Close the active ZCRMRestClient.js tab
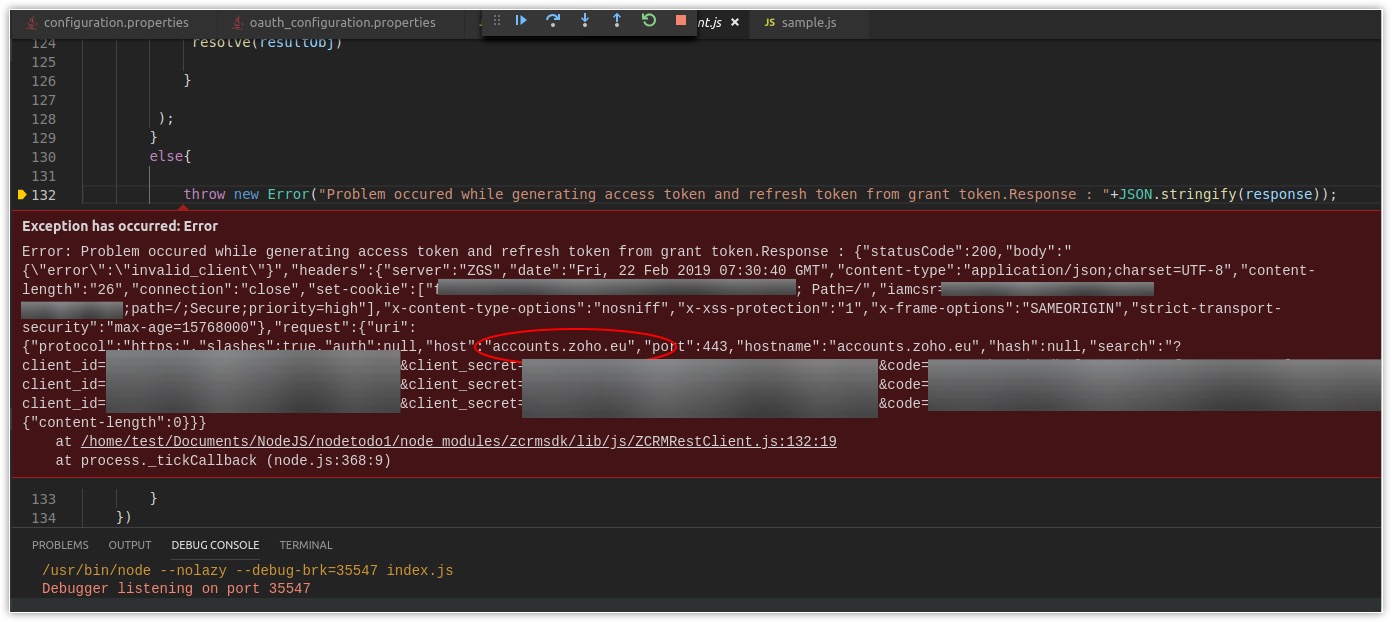Screen dimensions: 1392x622 click(735, 22)
